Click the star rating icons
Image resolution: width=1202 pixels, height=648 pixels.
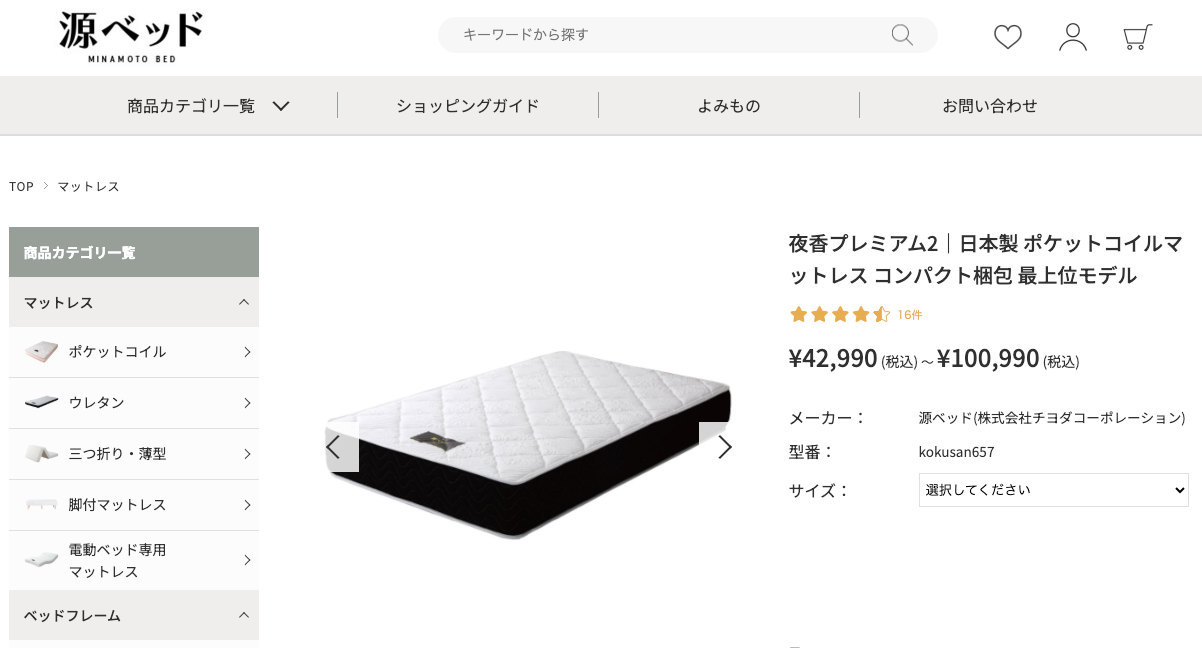tap(839, 315)
